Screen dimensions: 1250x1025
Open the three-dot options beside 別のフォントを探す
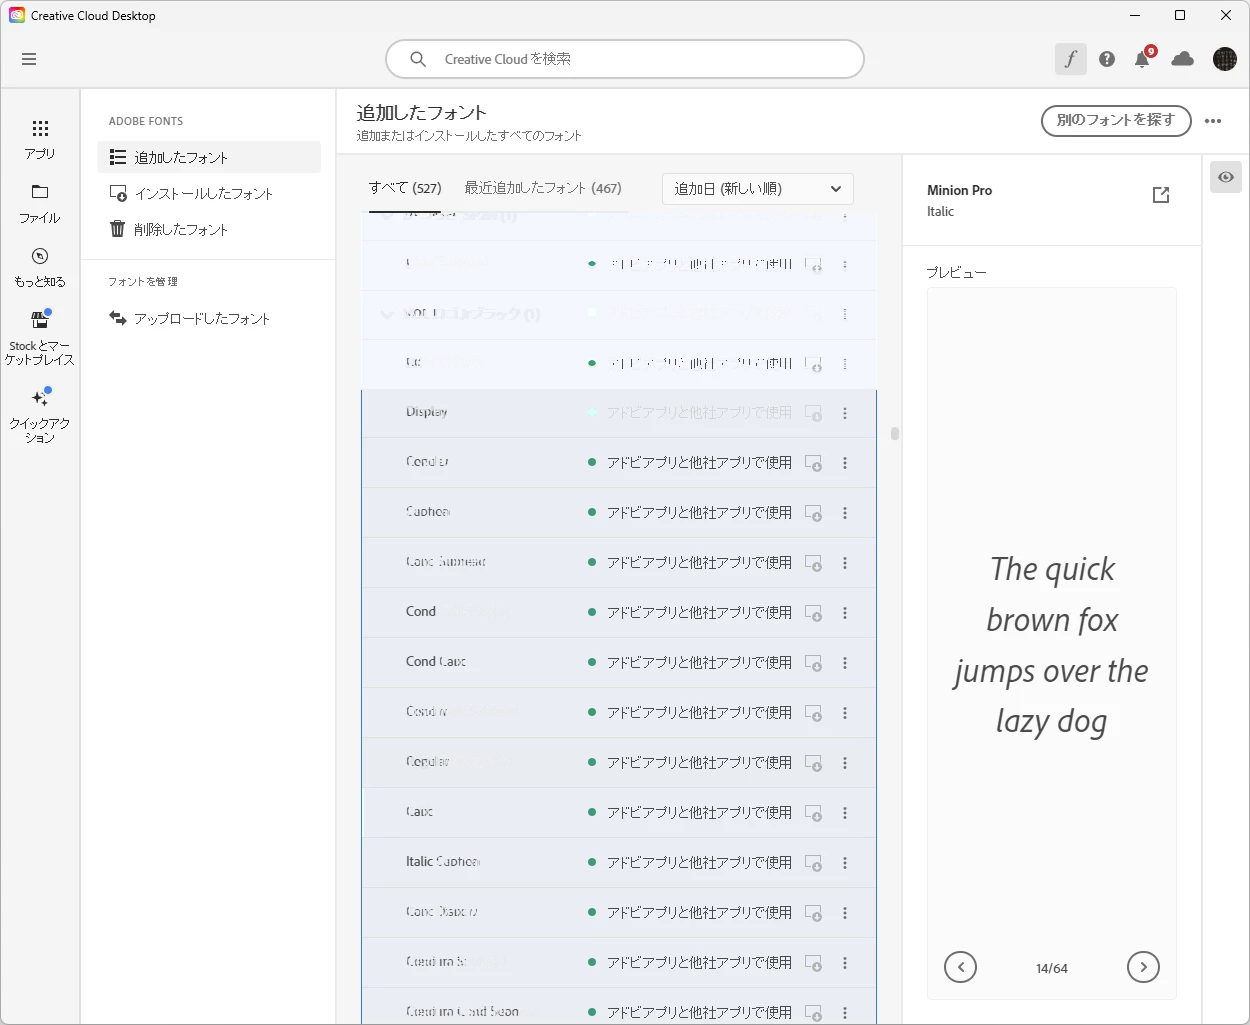tap(1213, 121)
